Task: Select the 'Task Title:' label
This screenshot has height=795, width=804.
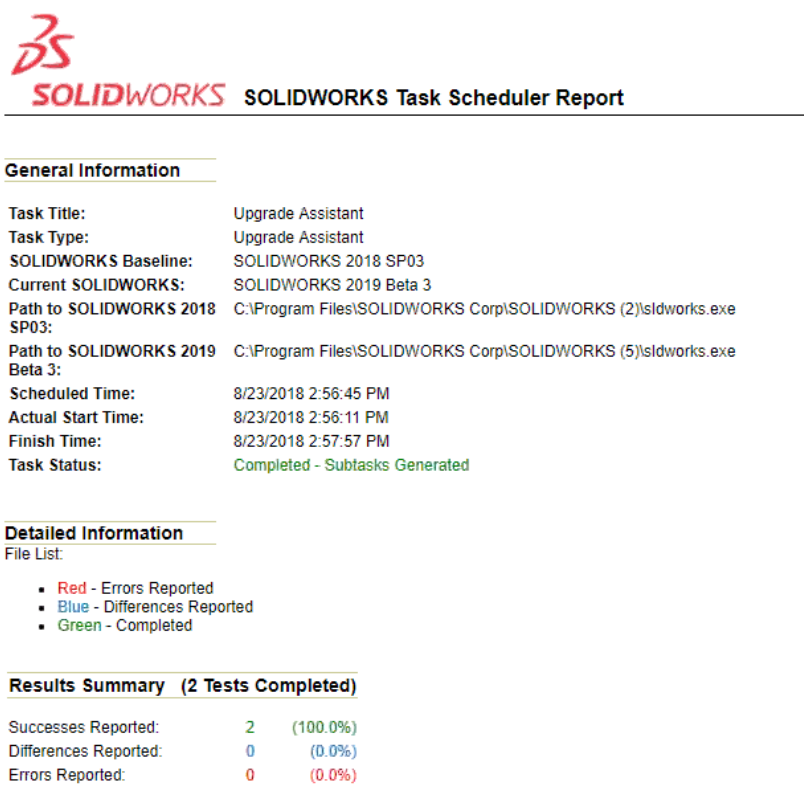Action: tap(47, 213)
